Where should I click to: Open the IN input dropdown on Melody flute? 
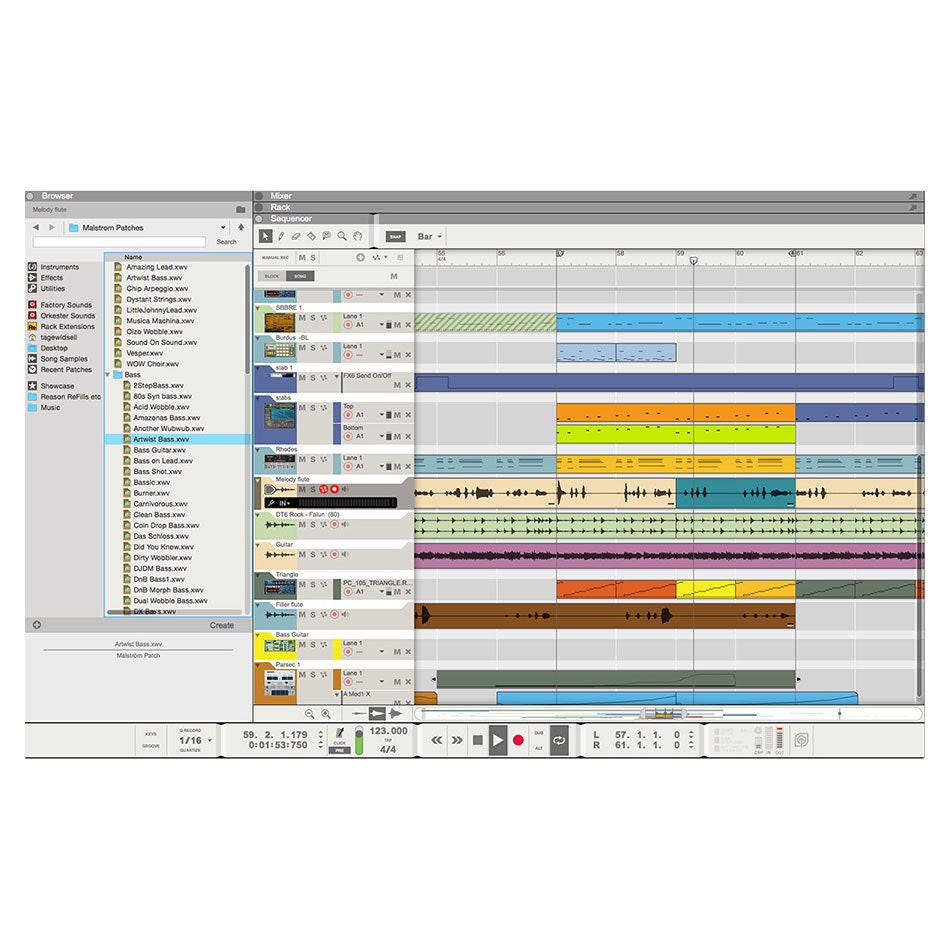coord(284,503)
